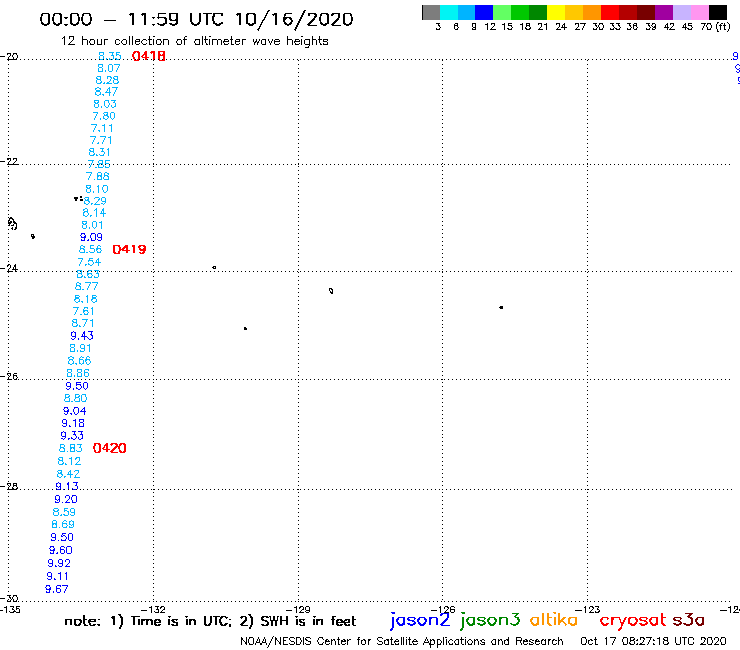Click the -129 longitude axis label
This screenshot has height=650, width=740.
[298, 609]
